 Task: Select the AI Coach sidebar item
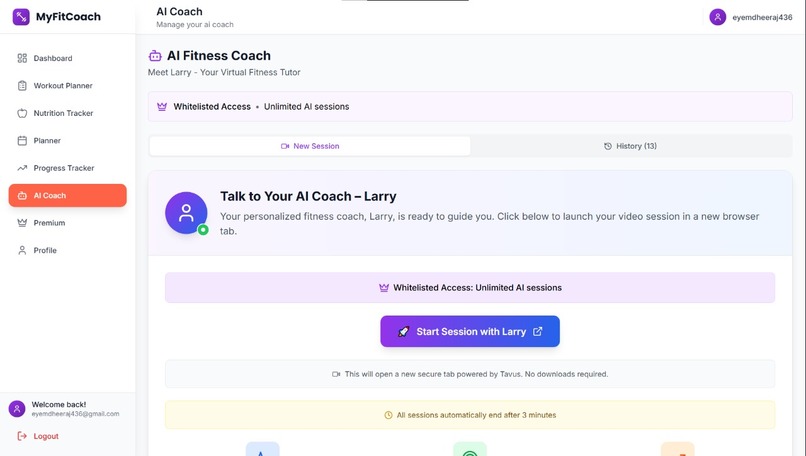[67, 195]
